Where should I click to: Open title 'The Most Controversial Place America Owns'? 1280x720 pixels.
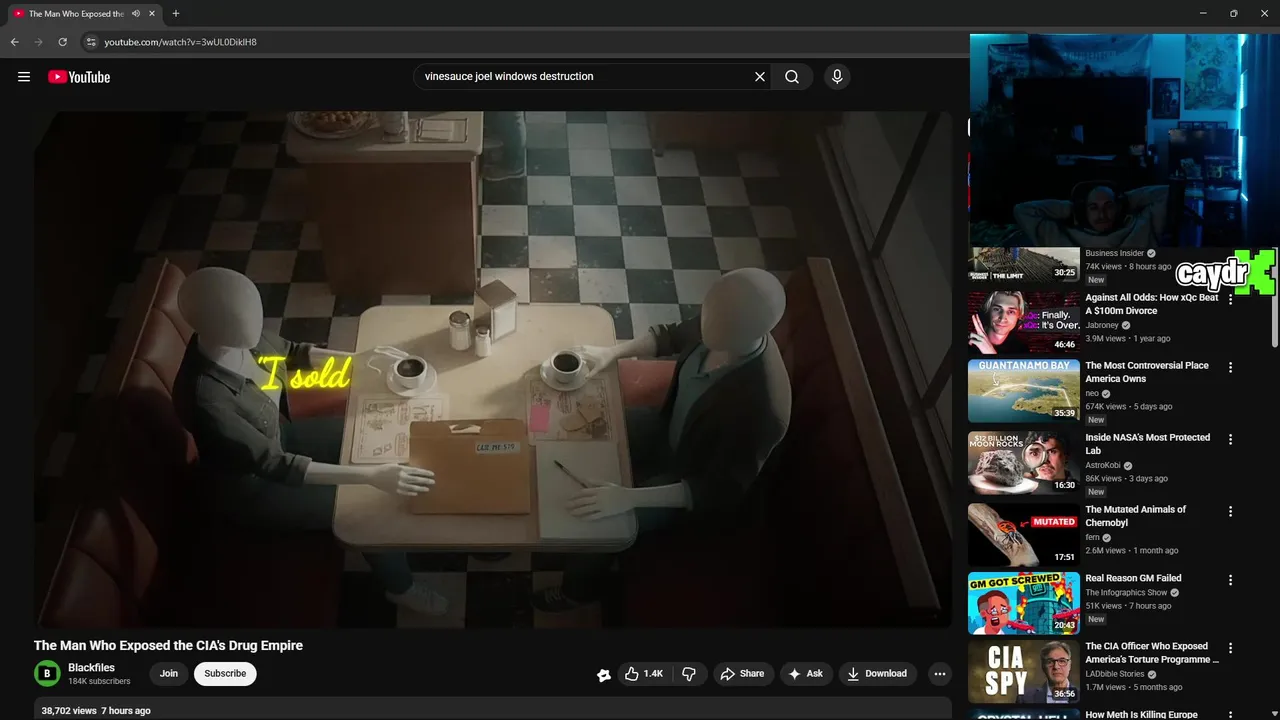click(1147, 372)
